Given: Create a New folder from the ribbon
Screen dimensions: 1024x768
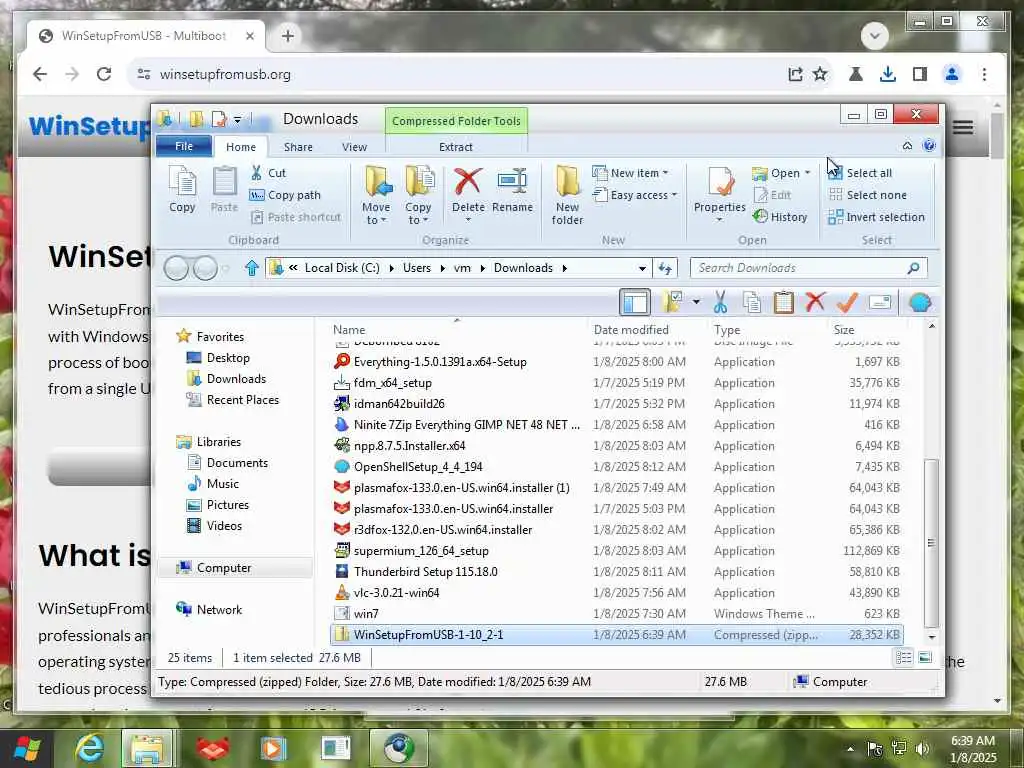Looking at the screenshot, I should point(567,195).
